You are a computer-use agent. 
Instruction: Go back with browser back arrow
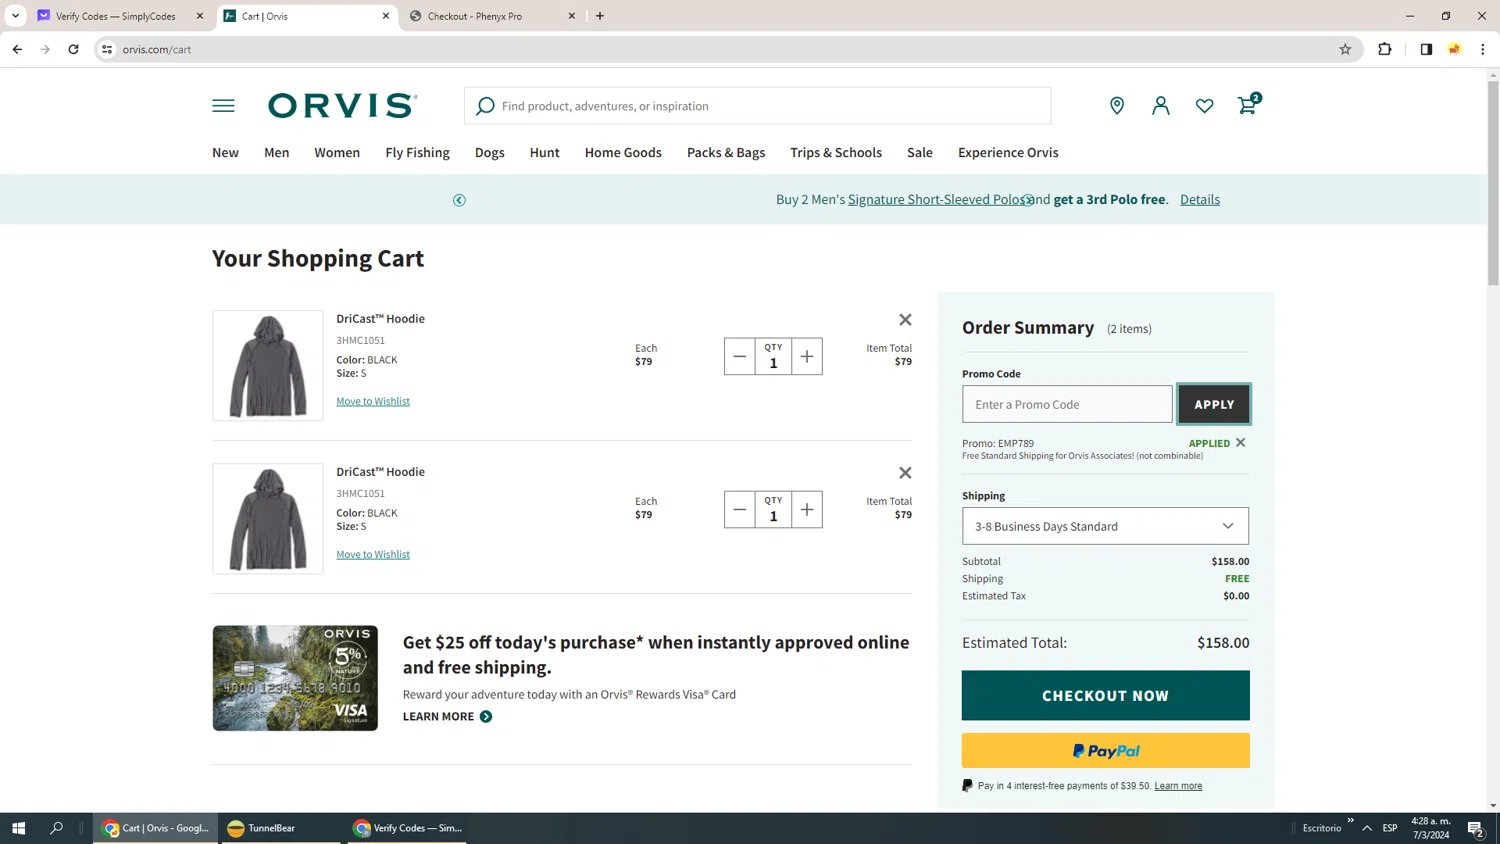pyautogui.click(x=17, y=49)
